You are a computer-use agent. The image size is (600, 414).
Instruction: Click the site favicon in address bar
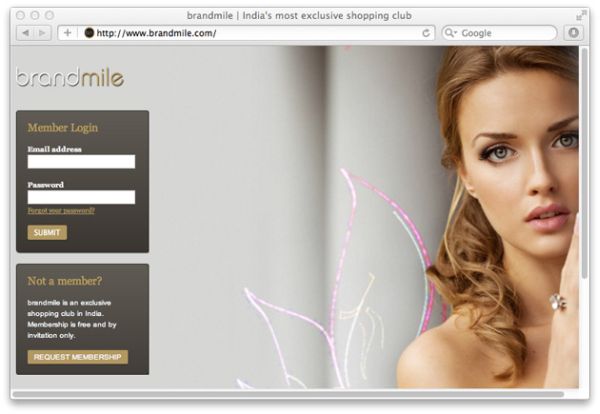click(x=89, y=33)
